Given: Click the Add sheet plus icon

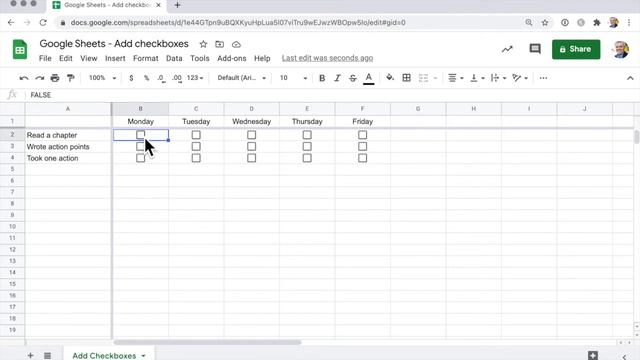Looking at the screenshot, I should point(30,356).
